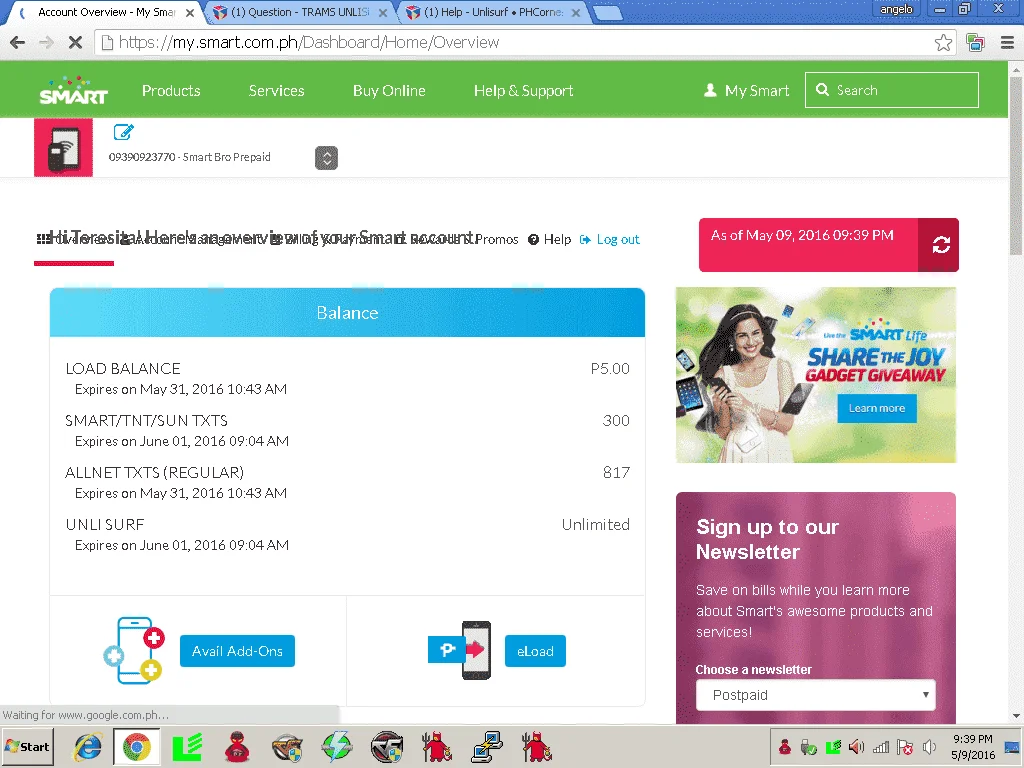Open the Postpaid newsletter dropdown

point(816,695)
